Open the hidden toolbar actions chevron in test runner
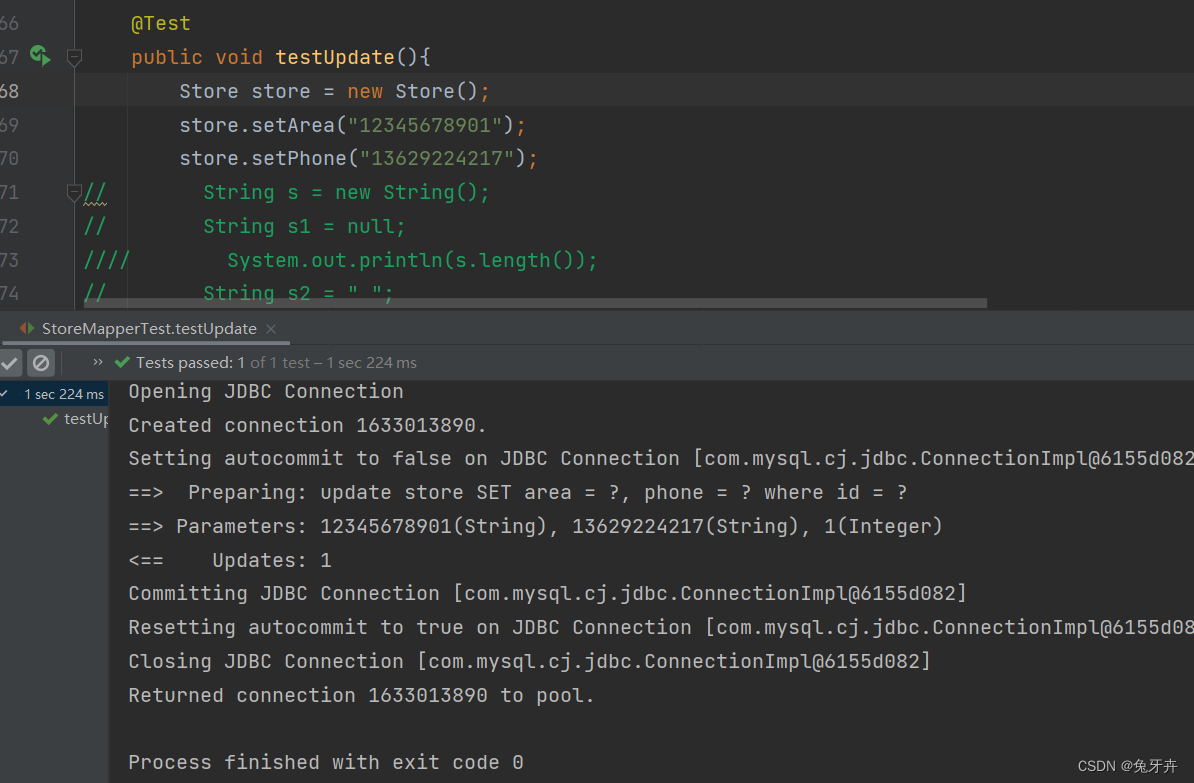This screenshot has height=783, width=1194. 96,362
